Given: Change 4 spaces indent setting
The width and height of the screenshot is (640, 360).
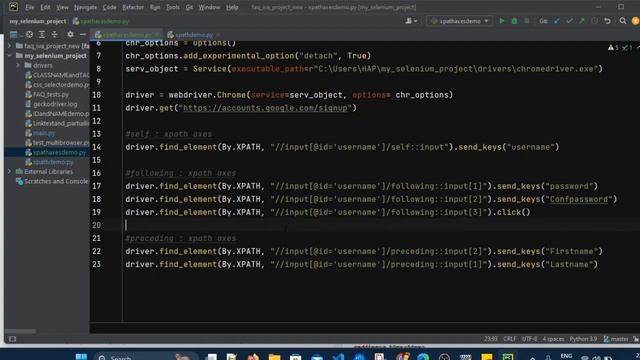Looking at the screenshot, I should click(553, 339).
